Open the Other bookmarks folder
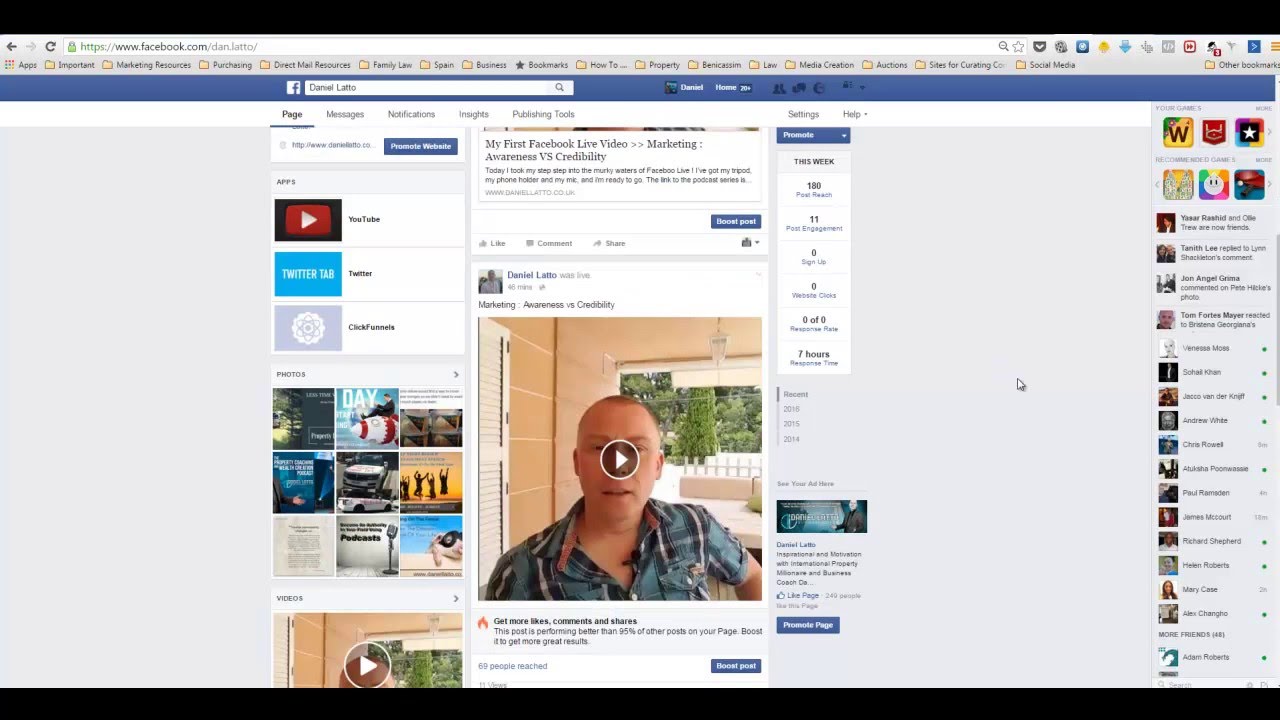 (1243, 65)
